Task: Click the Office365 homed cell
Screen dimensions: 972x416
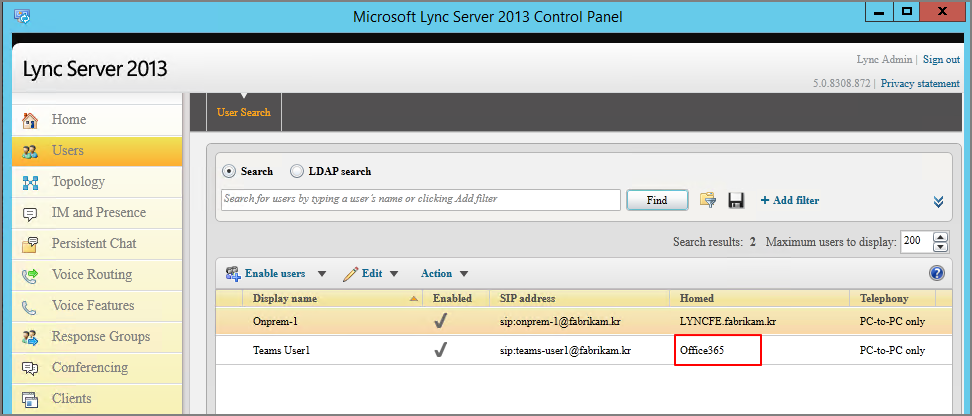Action: click(702, 351)
